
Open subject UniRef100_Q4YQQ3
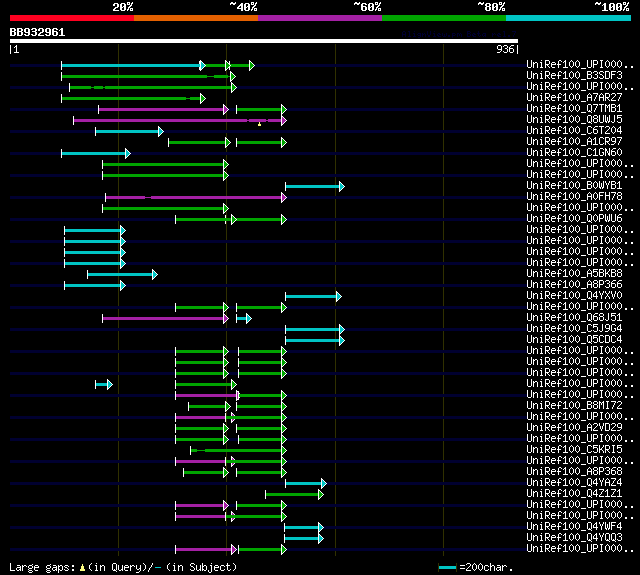point(574,538)
